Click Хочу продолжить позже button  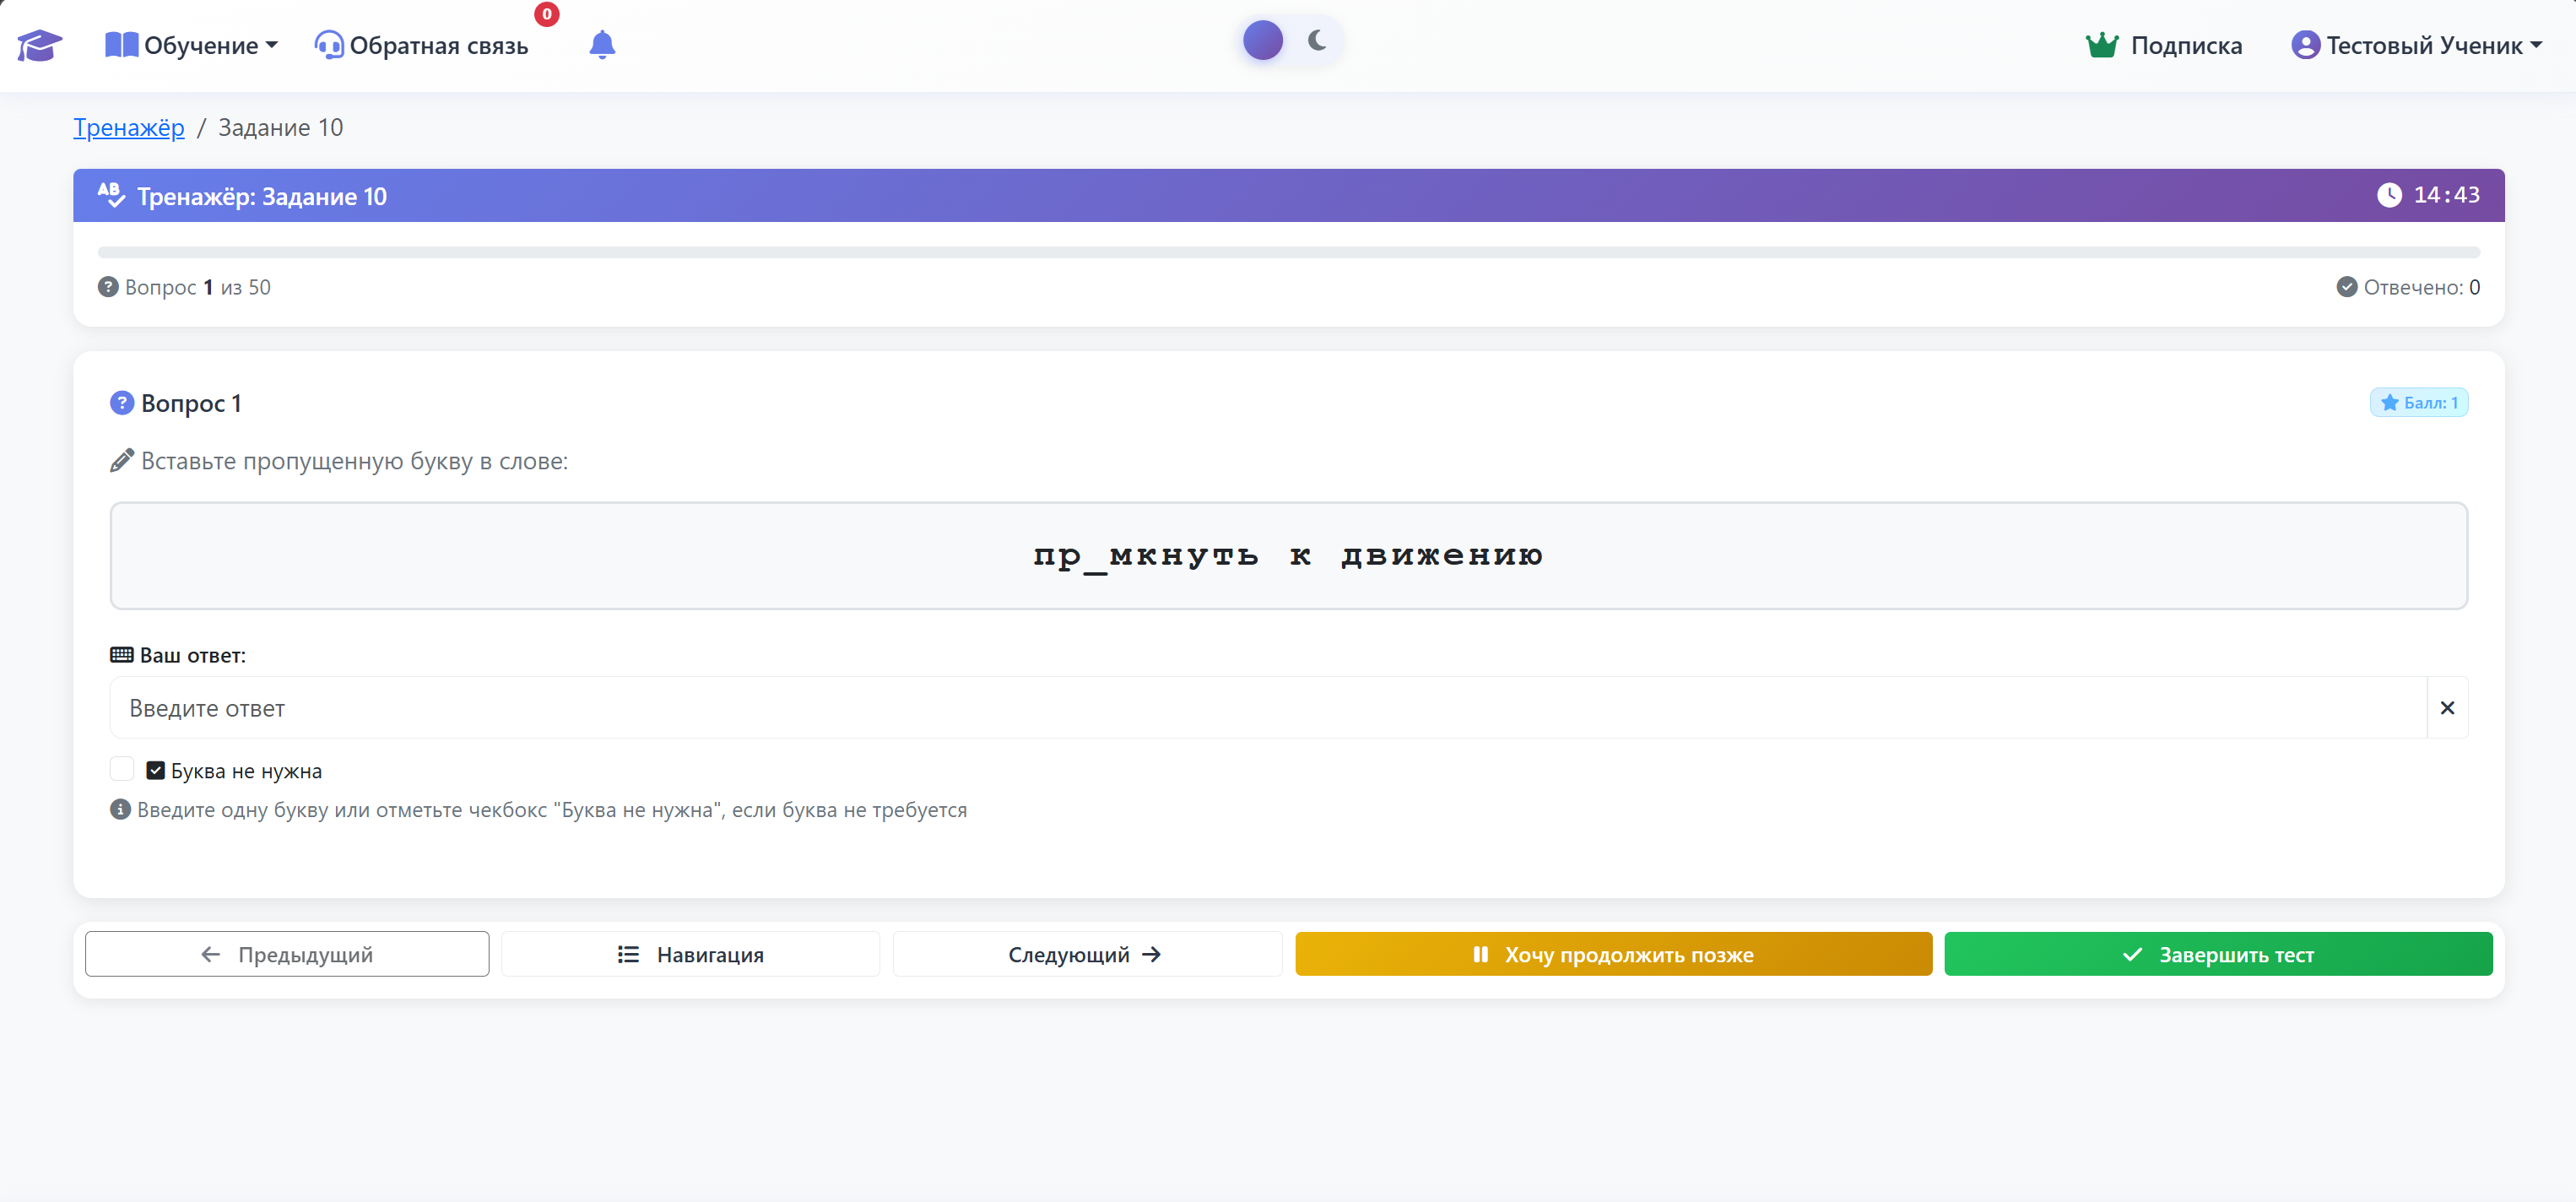1613,954
